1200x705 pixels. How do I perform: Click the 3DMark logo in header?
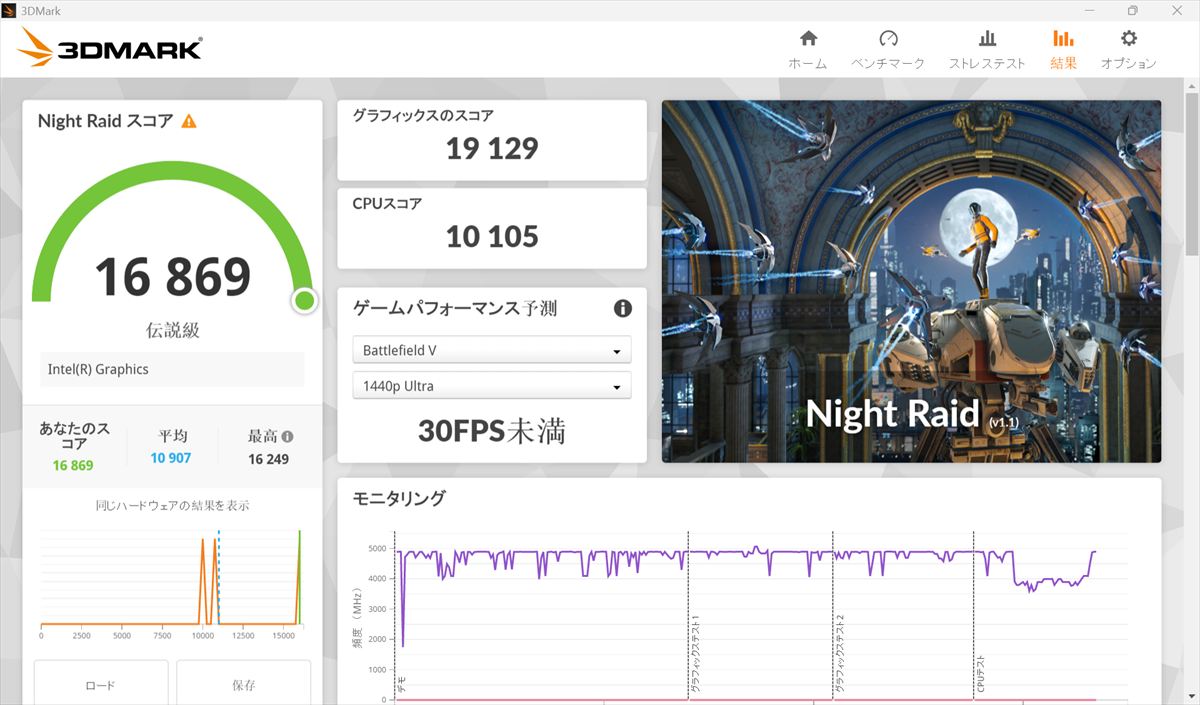(111, 47)
